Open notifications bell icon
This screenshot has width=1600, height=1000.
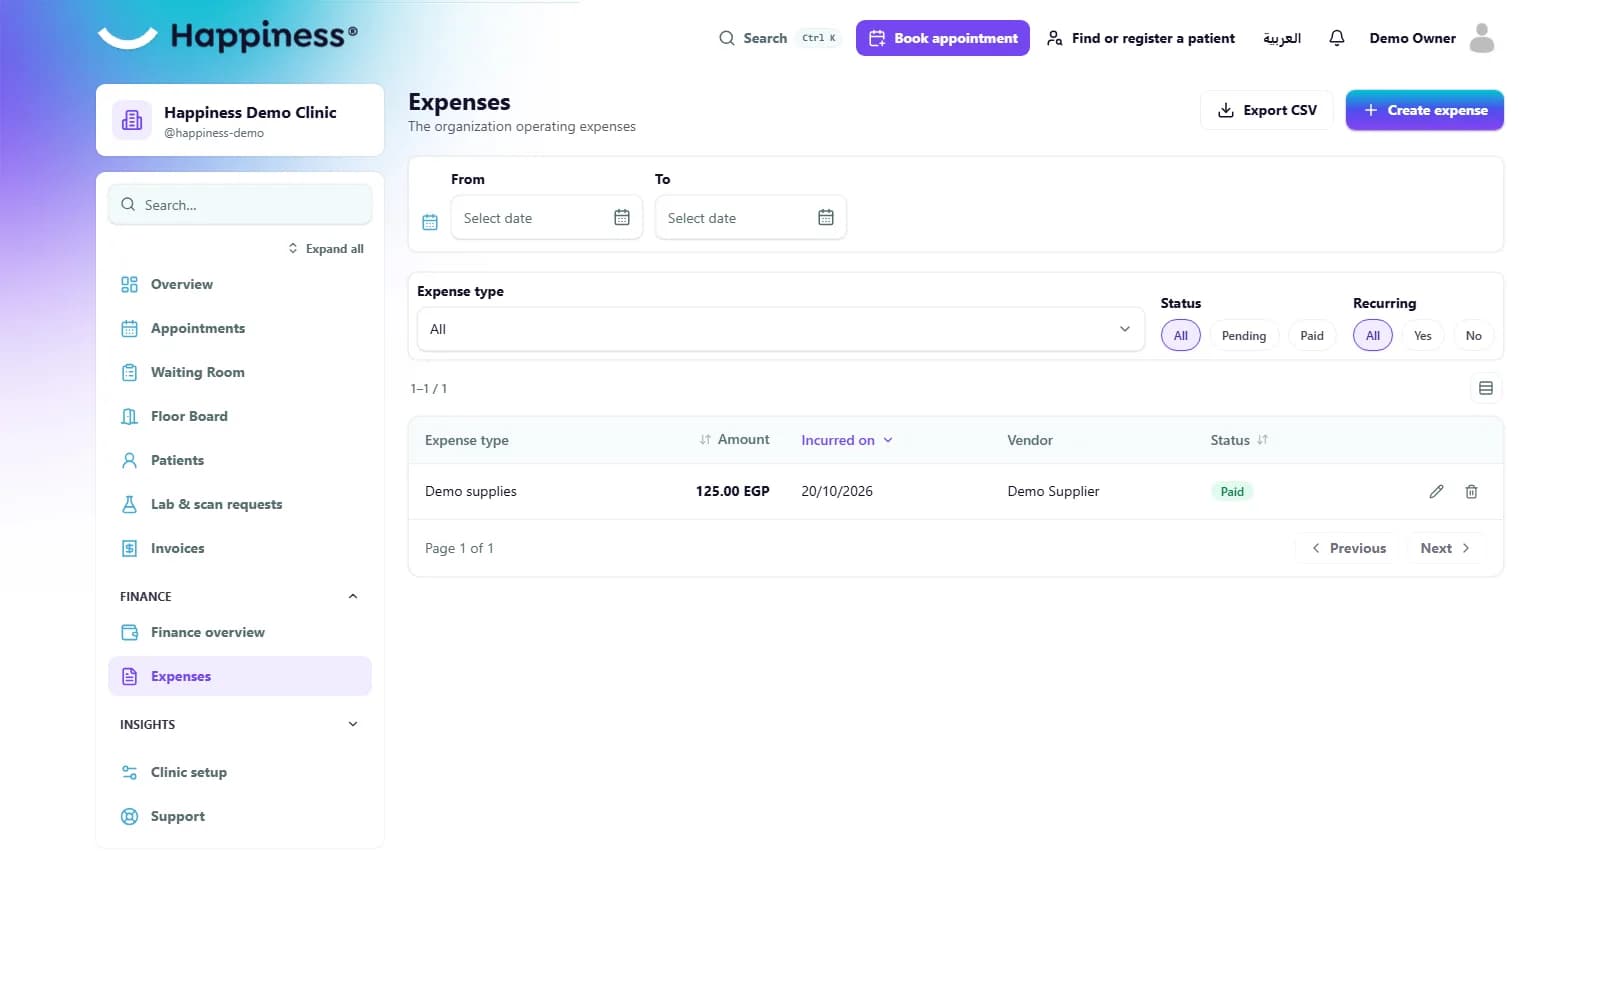(1336, 38)
